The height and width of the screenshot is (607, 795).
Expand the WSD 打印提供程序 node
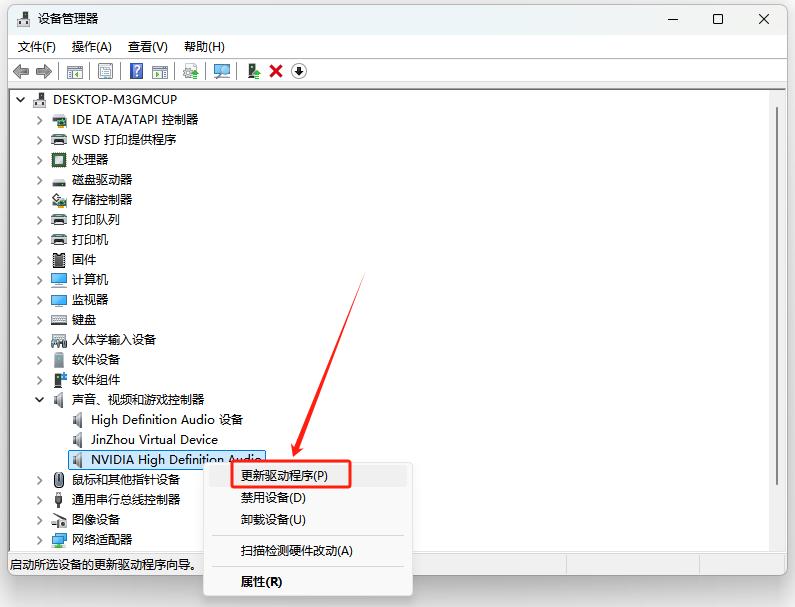click(40, 140)
